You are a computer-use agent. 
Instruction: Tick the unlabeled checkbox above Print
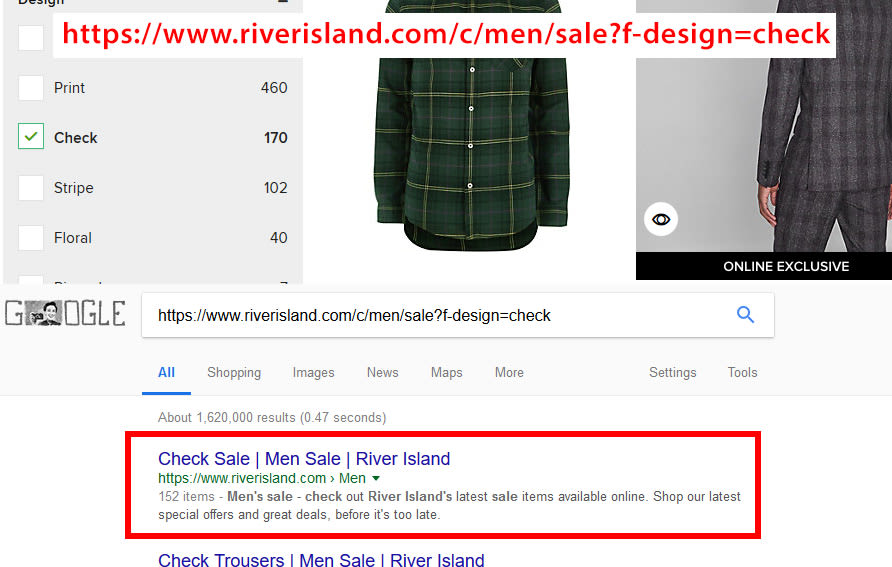[31, 38]
